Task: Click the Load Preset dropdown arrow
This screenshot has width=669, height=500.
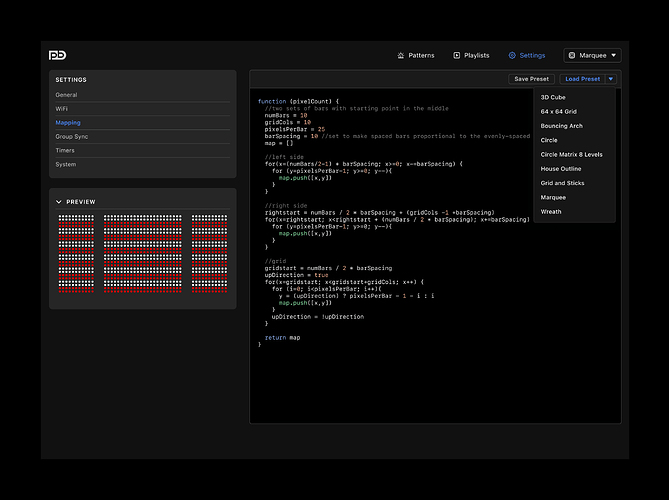Action: 611,79
